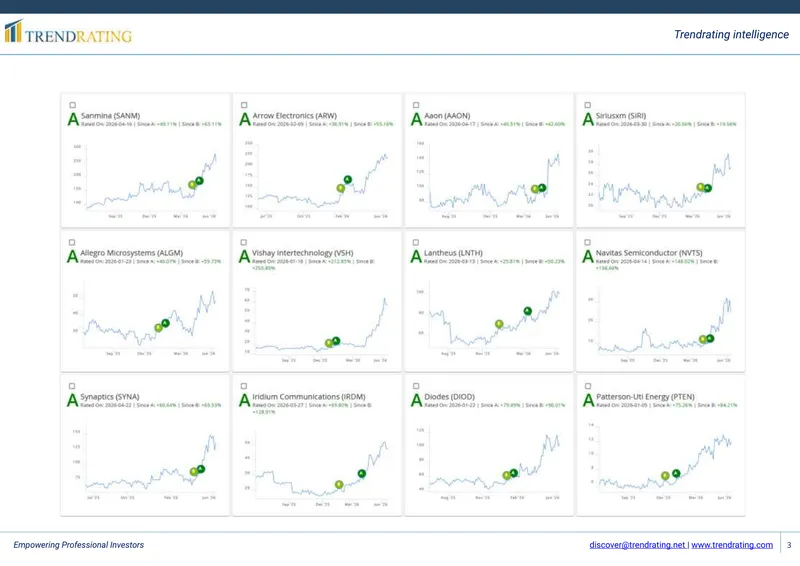Click the Empowering Professional Investors footer text
This screenshot has width=800, height=566.
79,545
